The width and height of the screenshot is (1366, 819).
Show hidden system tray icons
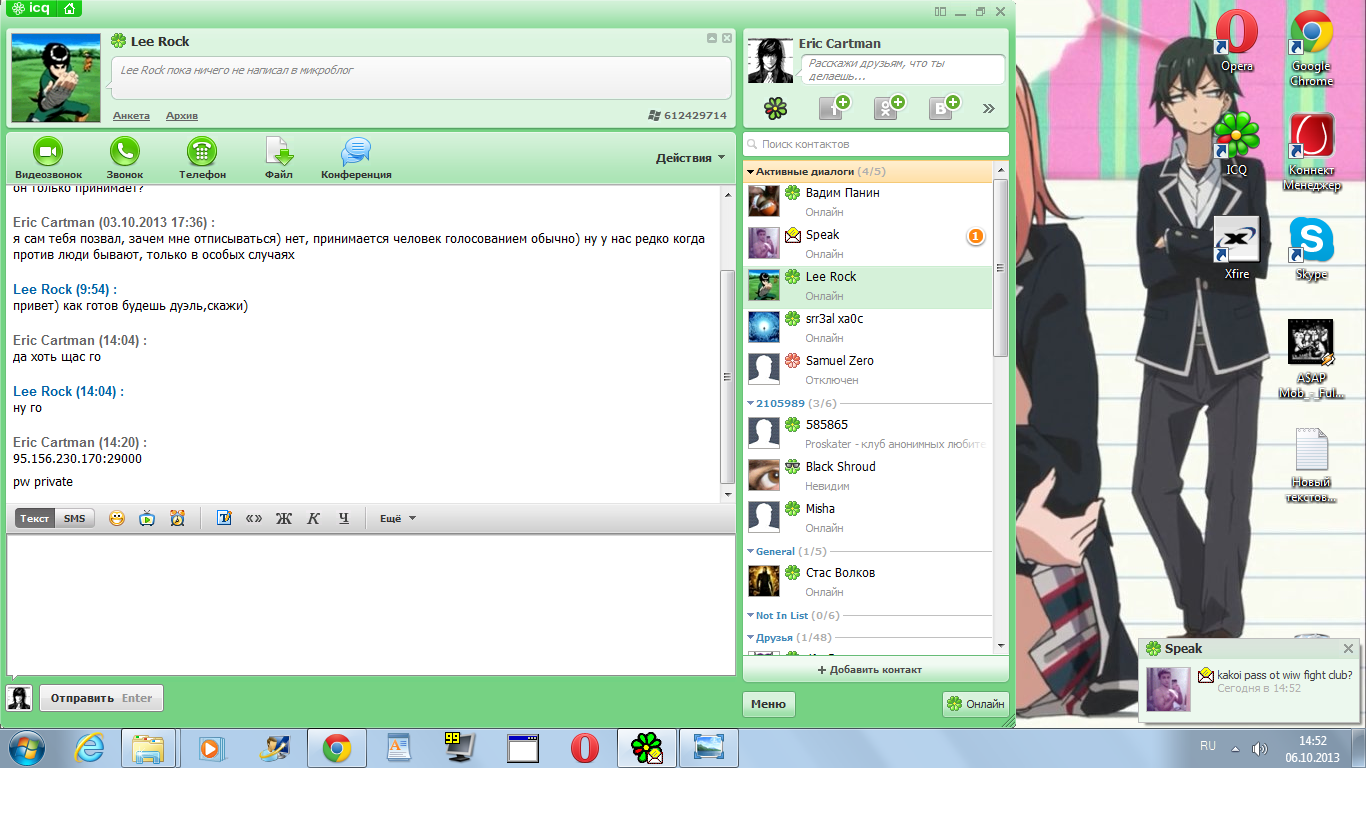1235,748
